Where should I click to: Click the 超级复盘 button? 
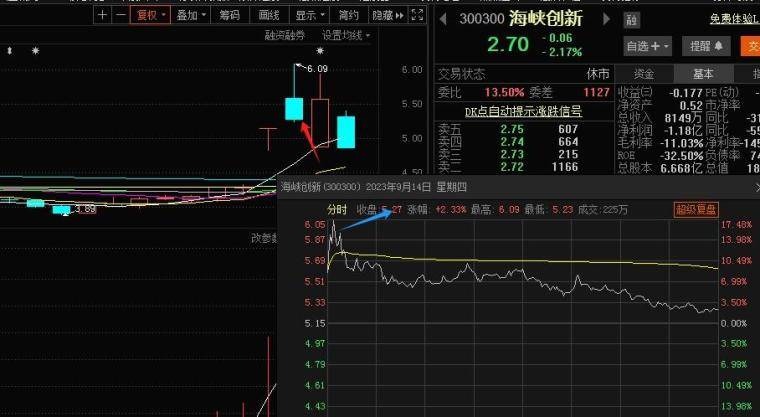point(696,209)
